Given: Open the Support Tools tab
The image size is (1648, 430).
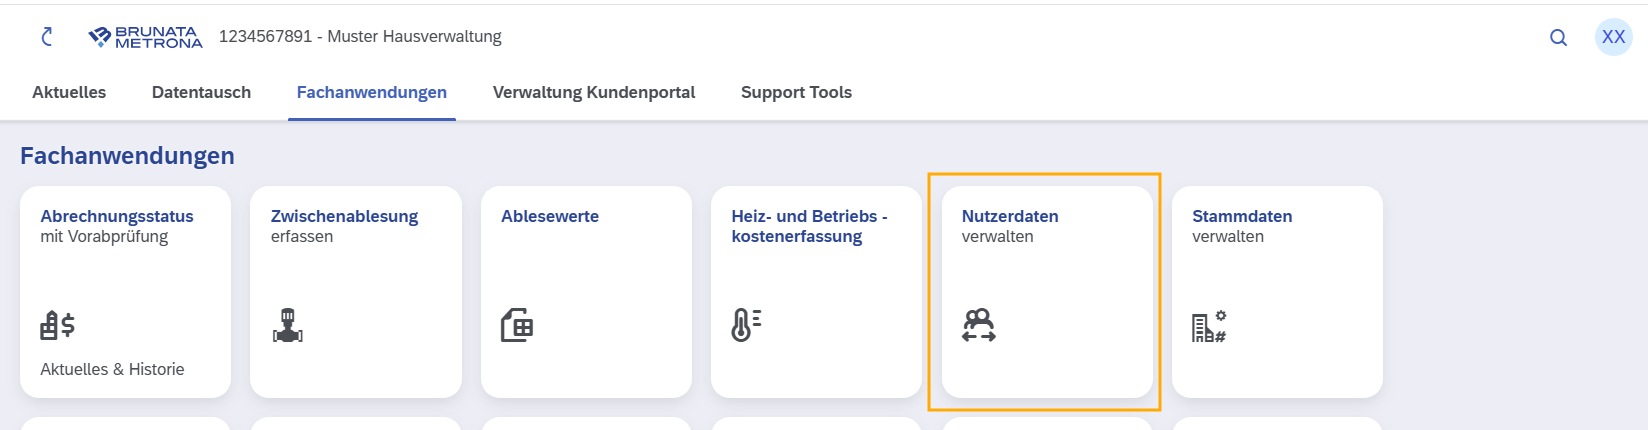Looking at the screenshot, I should coord(796,92).
